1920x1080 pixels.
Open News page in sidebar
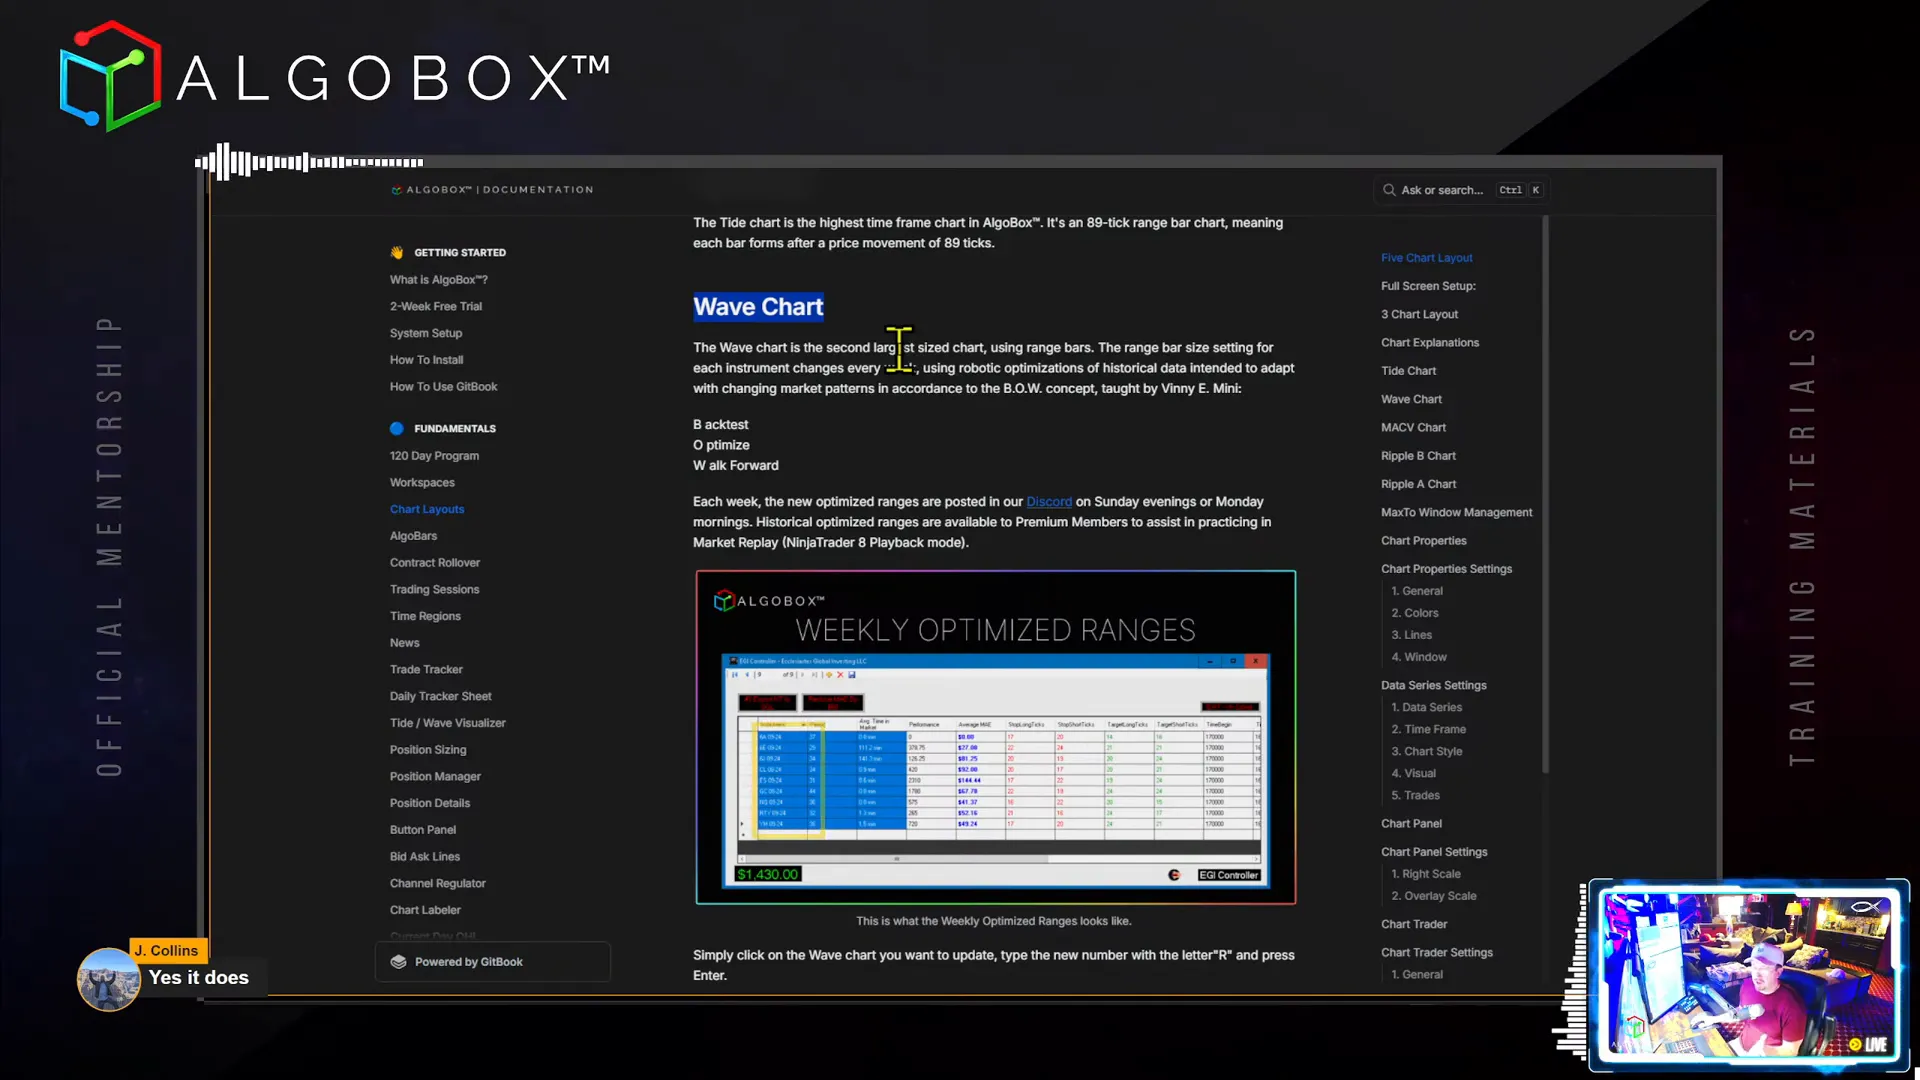[x=405, y=643]
